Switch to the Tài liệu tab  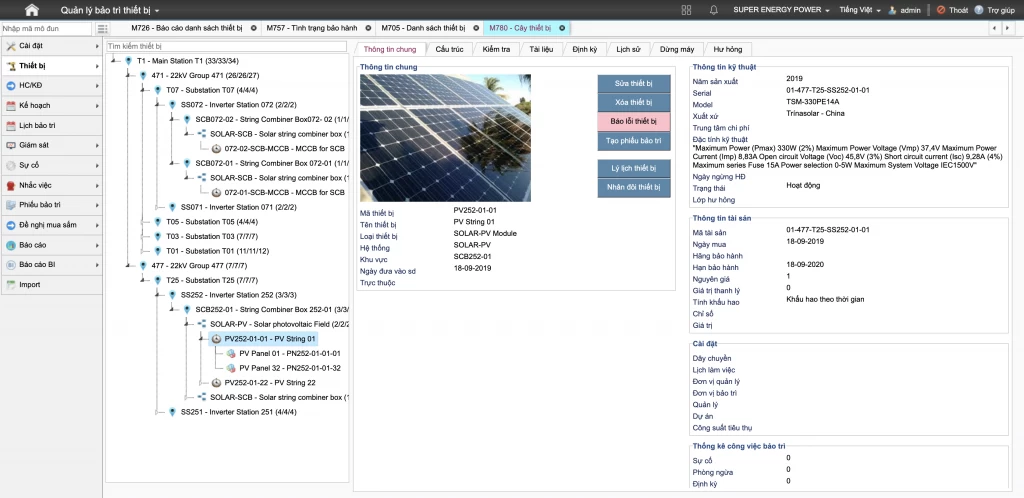click(x=541, y=50)
